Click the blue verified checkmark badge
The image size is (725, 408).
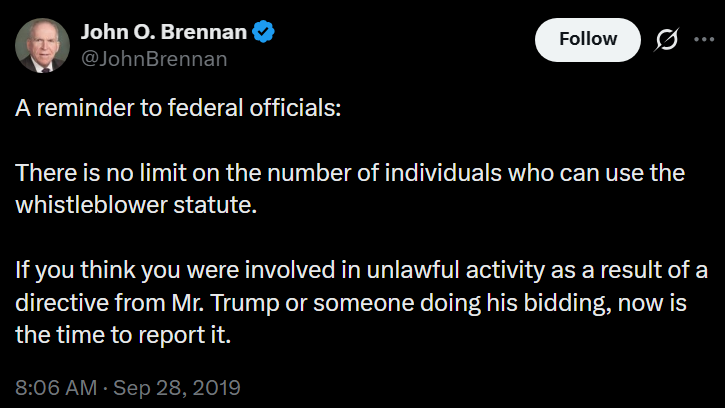click(x=263, y=33)
